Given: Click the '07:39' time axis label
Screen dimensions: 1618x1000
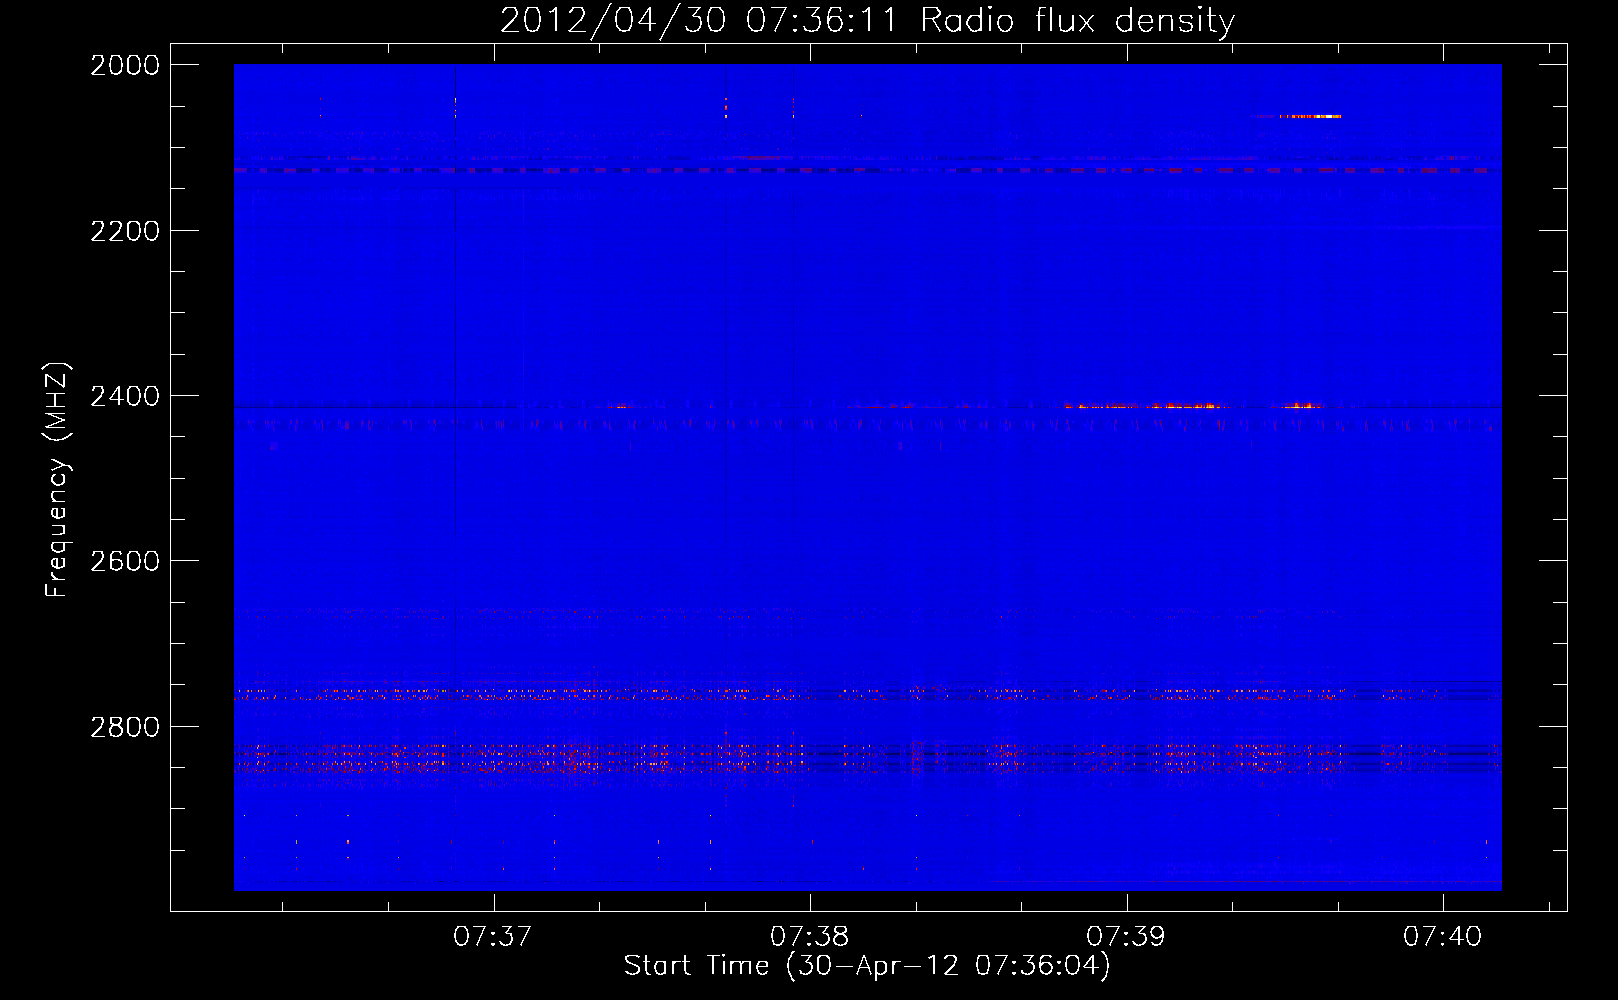Looking at the screenshot, I should point(1126,936).
